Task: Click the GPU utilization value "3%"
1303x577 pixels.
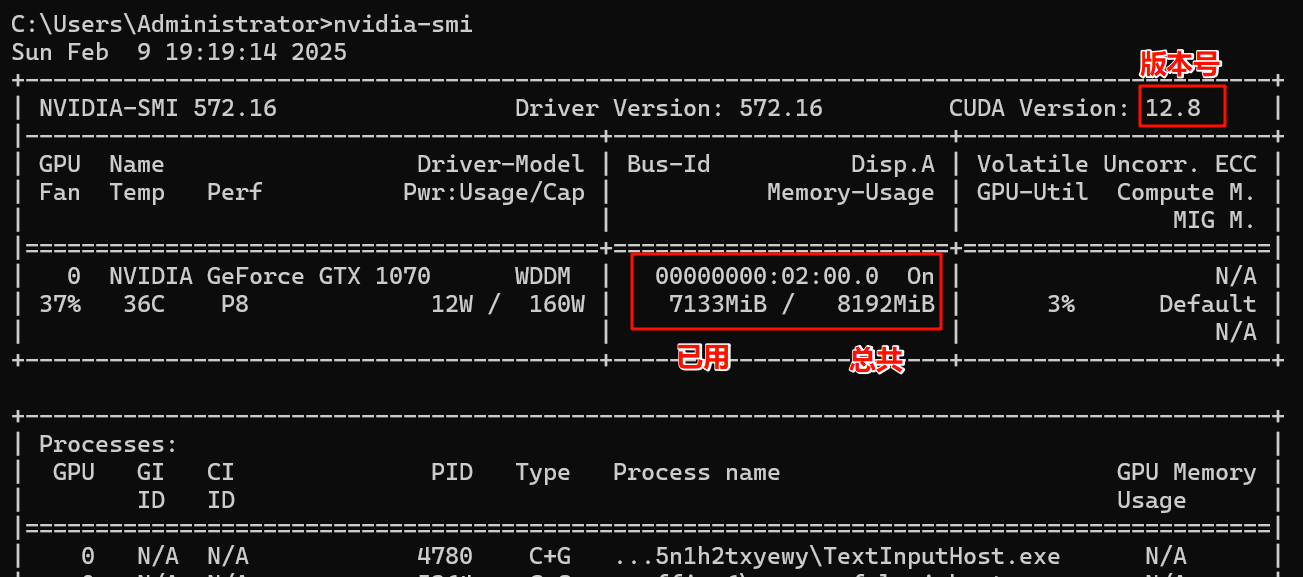Action: 1060,304
